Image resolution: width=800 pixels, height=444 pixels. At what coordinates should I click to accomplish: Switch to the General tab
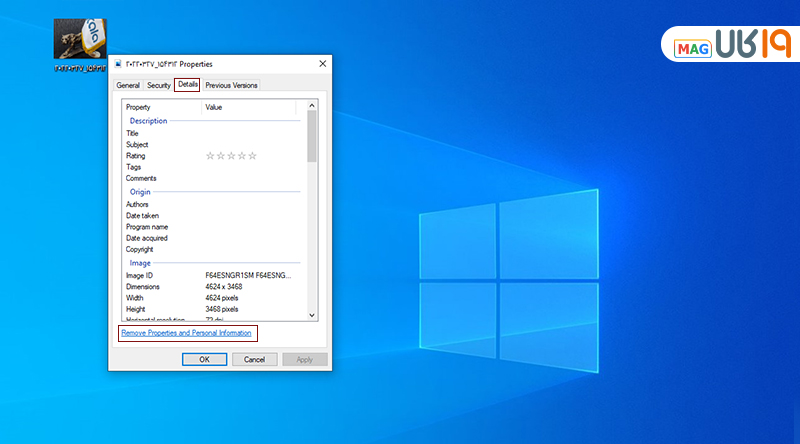[128, 85]
